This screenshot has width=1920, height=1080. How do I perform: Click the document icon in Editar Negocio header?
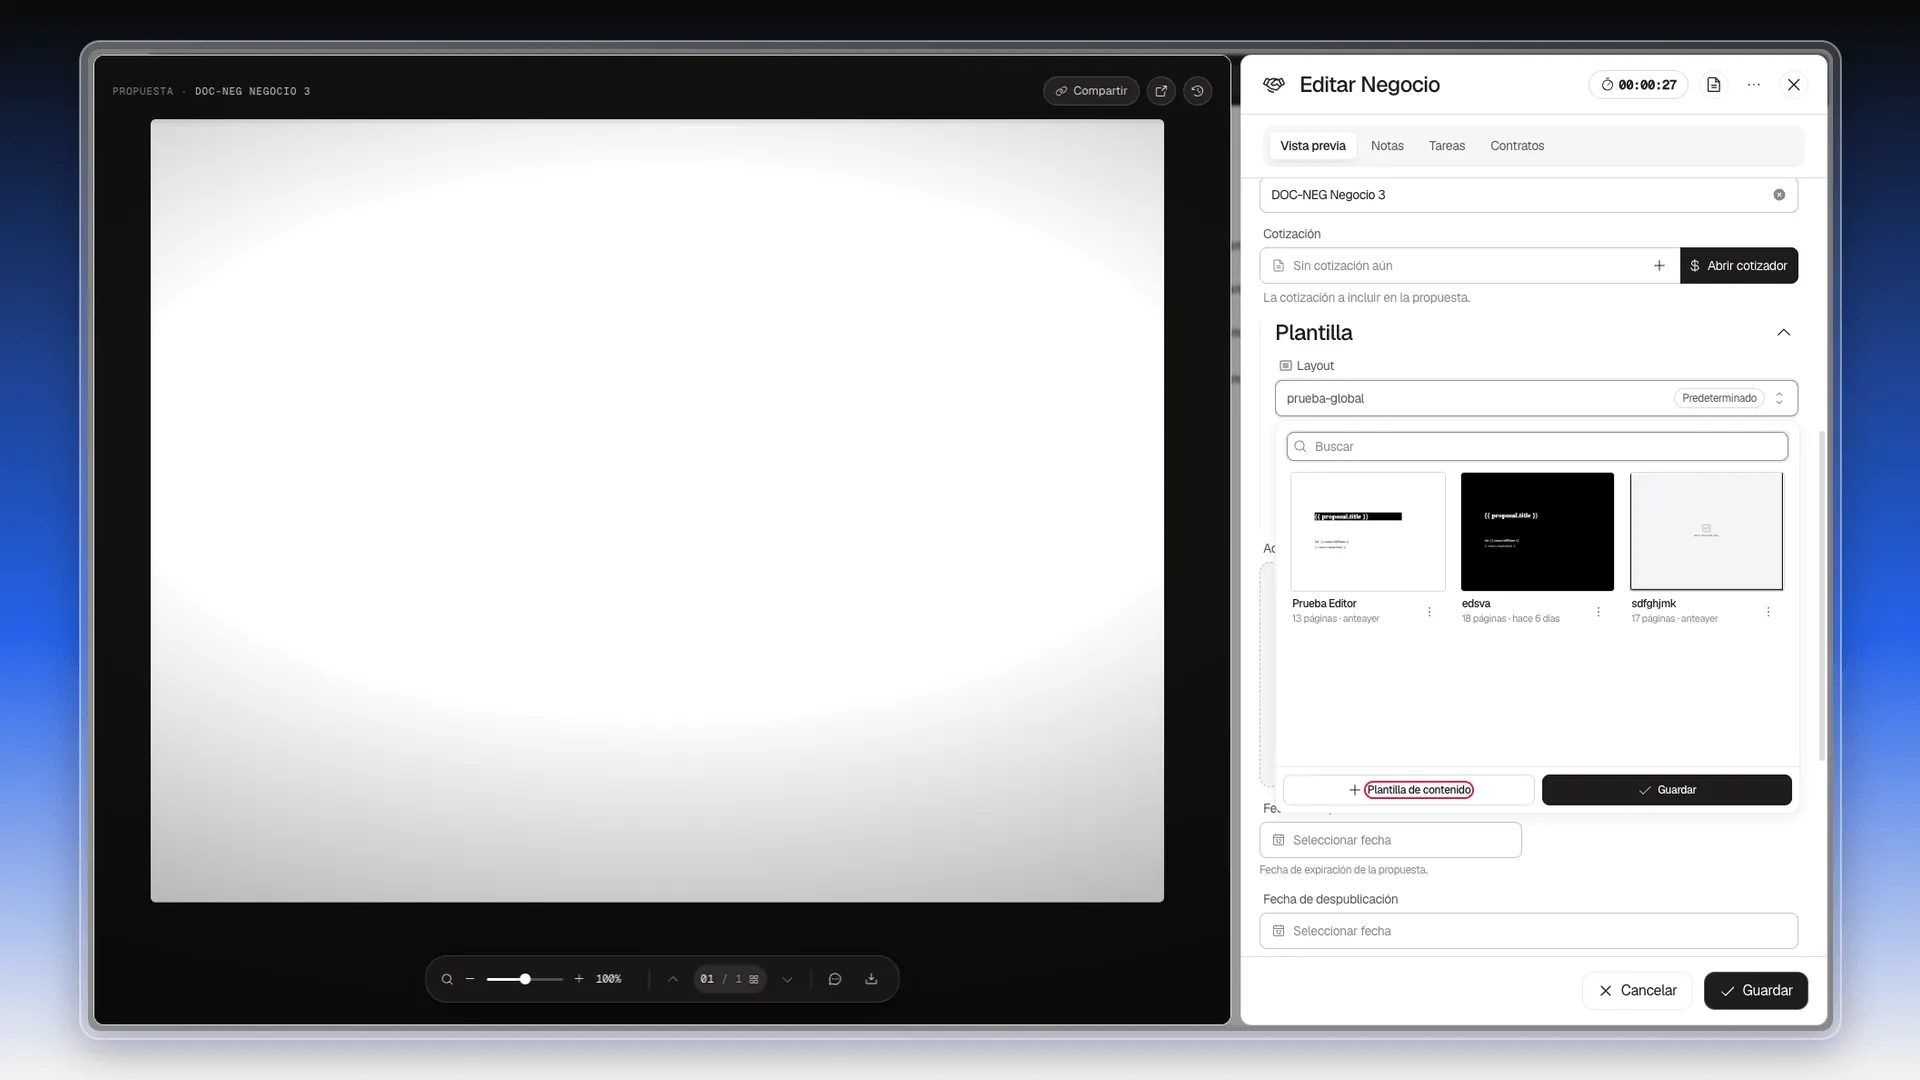pyautogui.click(x=1713, y=85)
